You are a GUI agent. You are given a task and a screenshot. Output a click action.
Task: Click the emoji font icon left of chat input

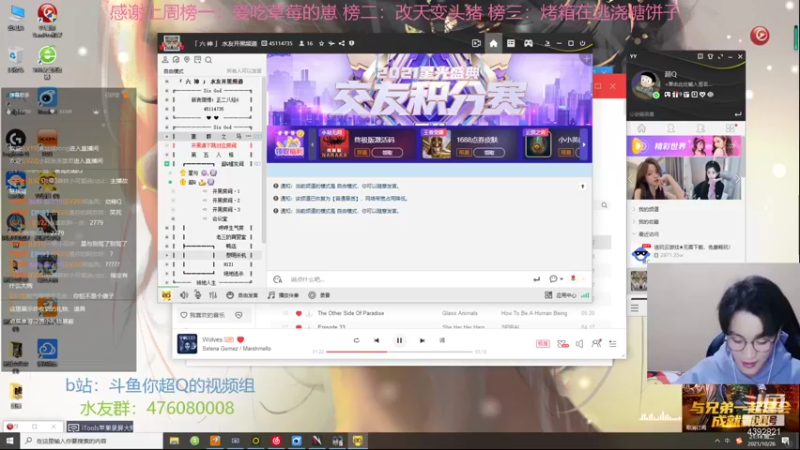[x=278, y=279]
